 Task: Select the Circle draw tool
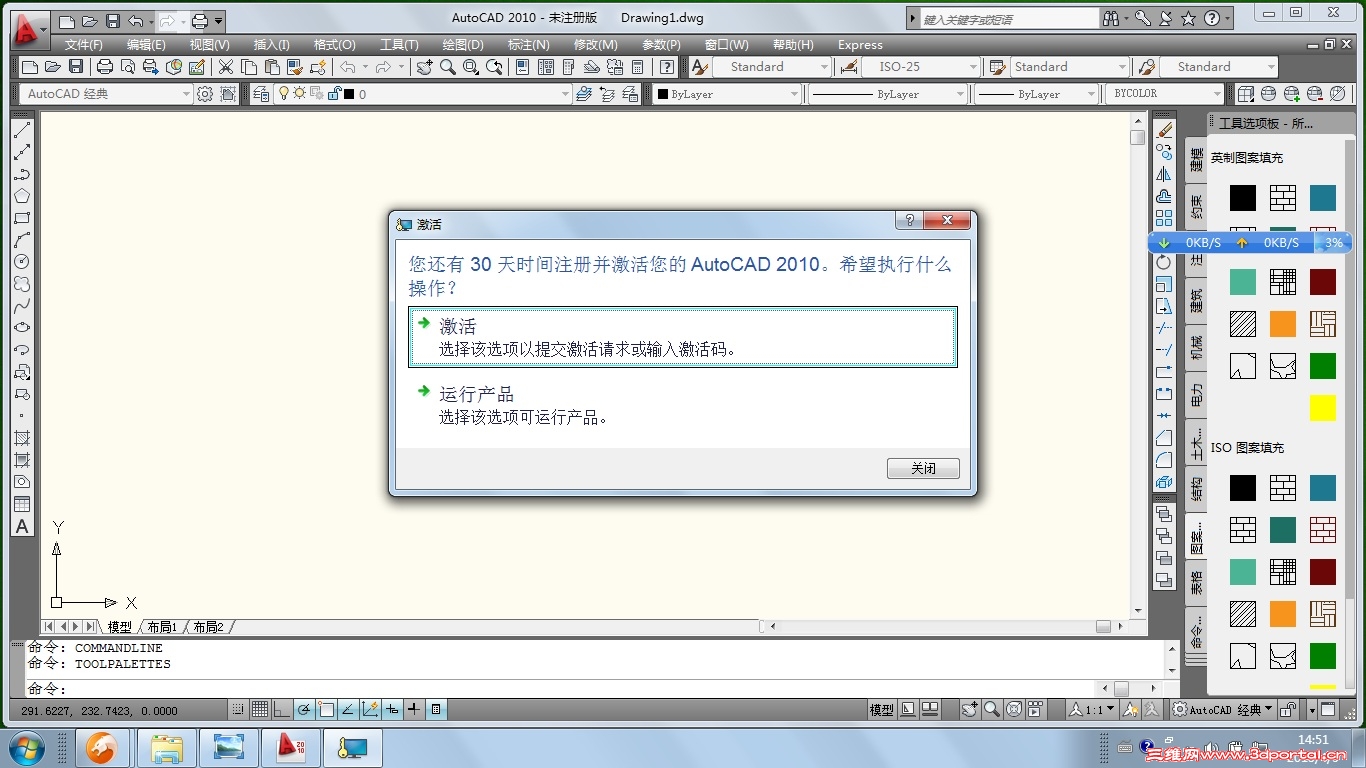(x=22, y=262)
